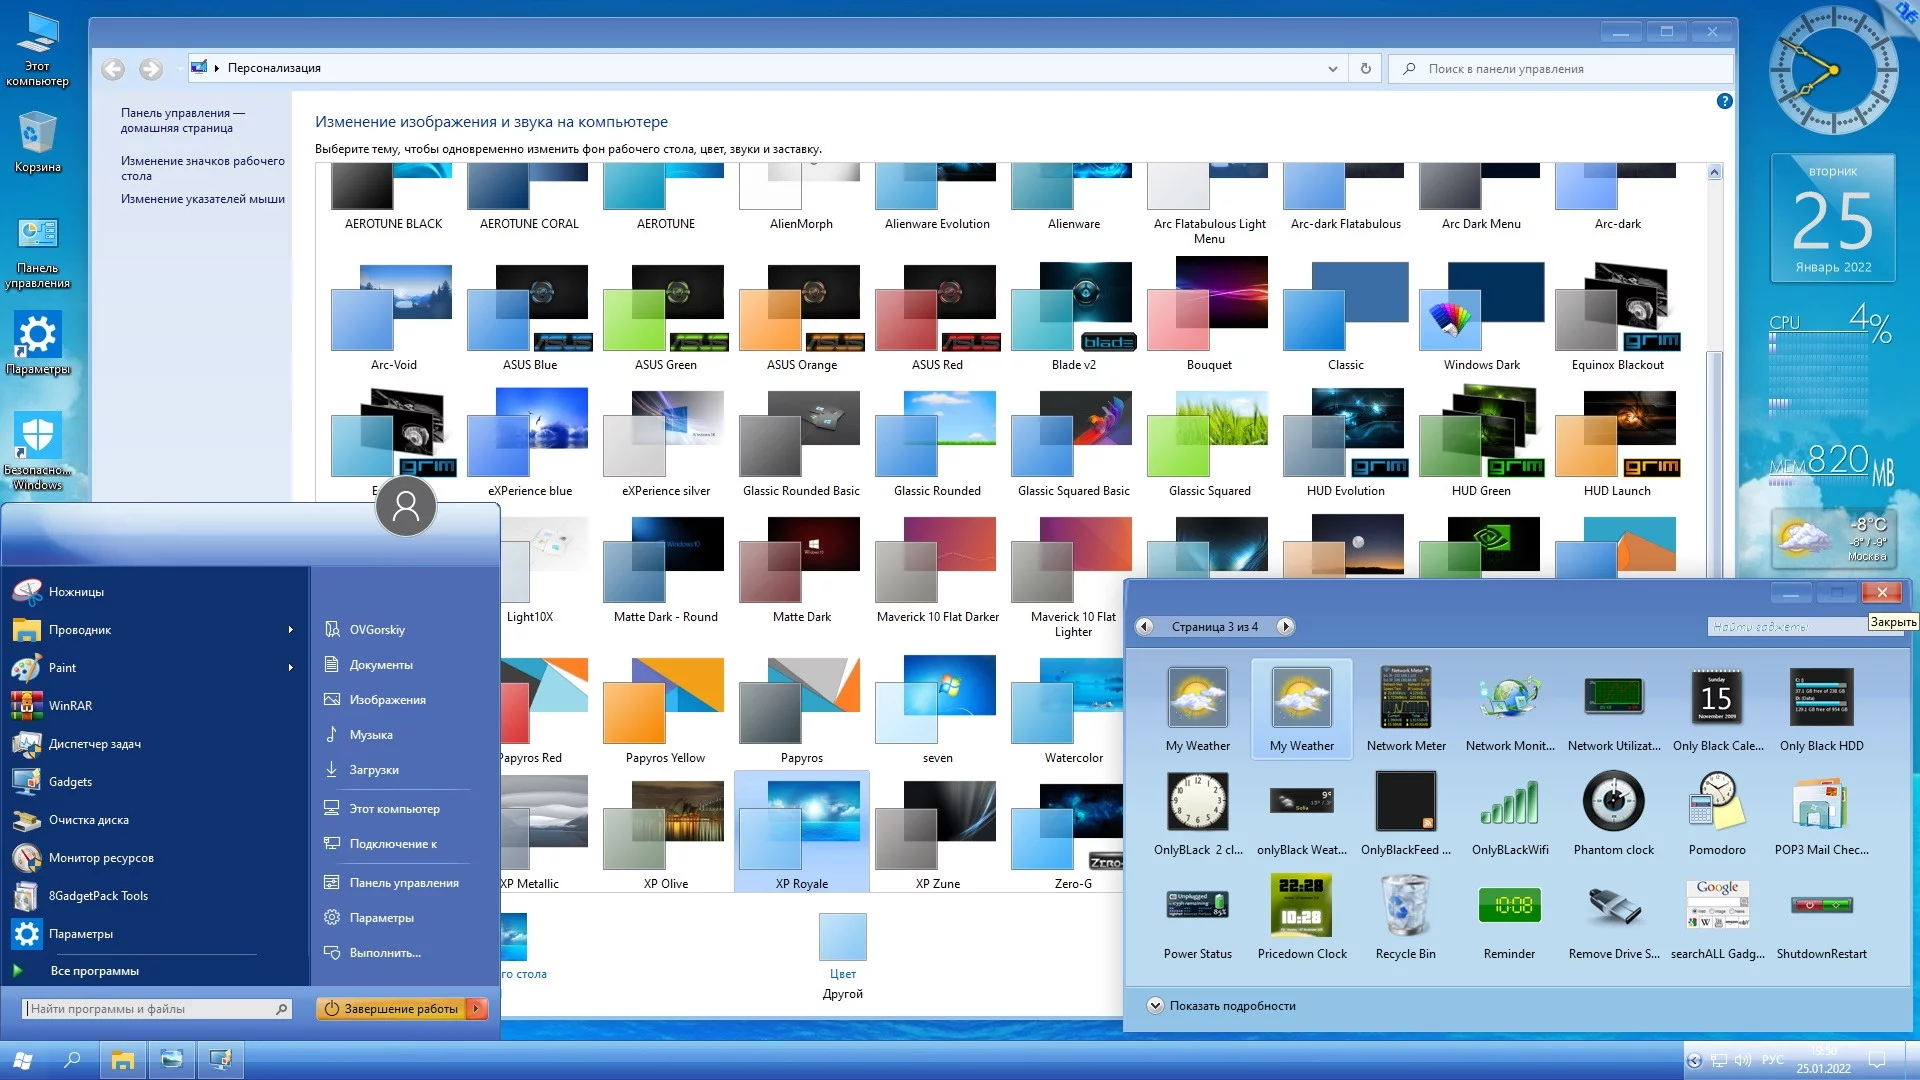The width and height of the screenshot is (1920, 1080).
Task: Click Изменение указателей мыши link
Action: pyautogui.click(x=203, y=199)
